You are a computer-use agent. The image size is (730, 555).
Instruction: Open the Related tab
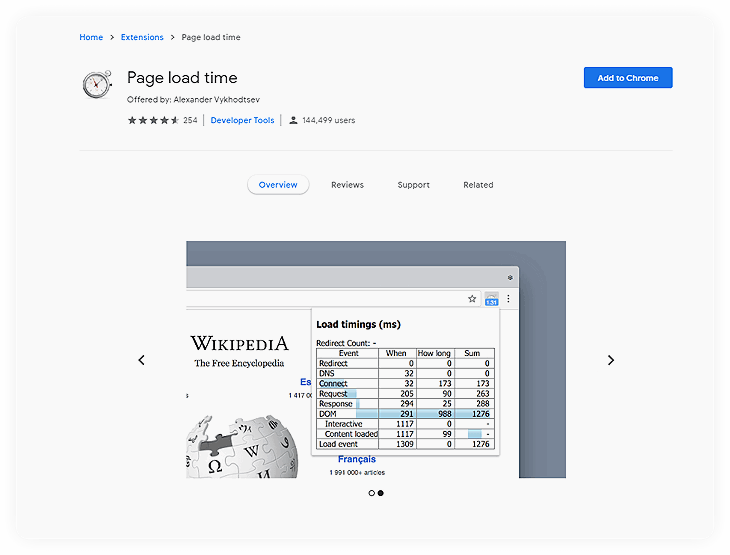click(x=478, y=185)
